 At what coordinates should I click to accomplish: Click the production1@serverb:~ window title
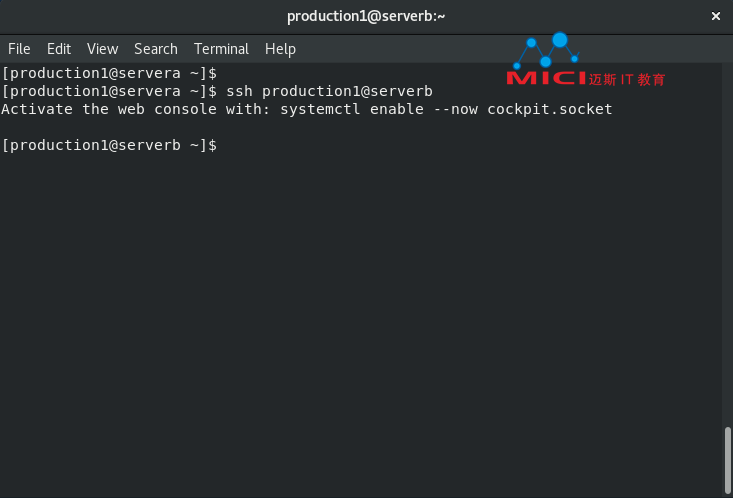366,16
